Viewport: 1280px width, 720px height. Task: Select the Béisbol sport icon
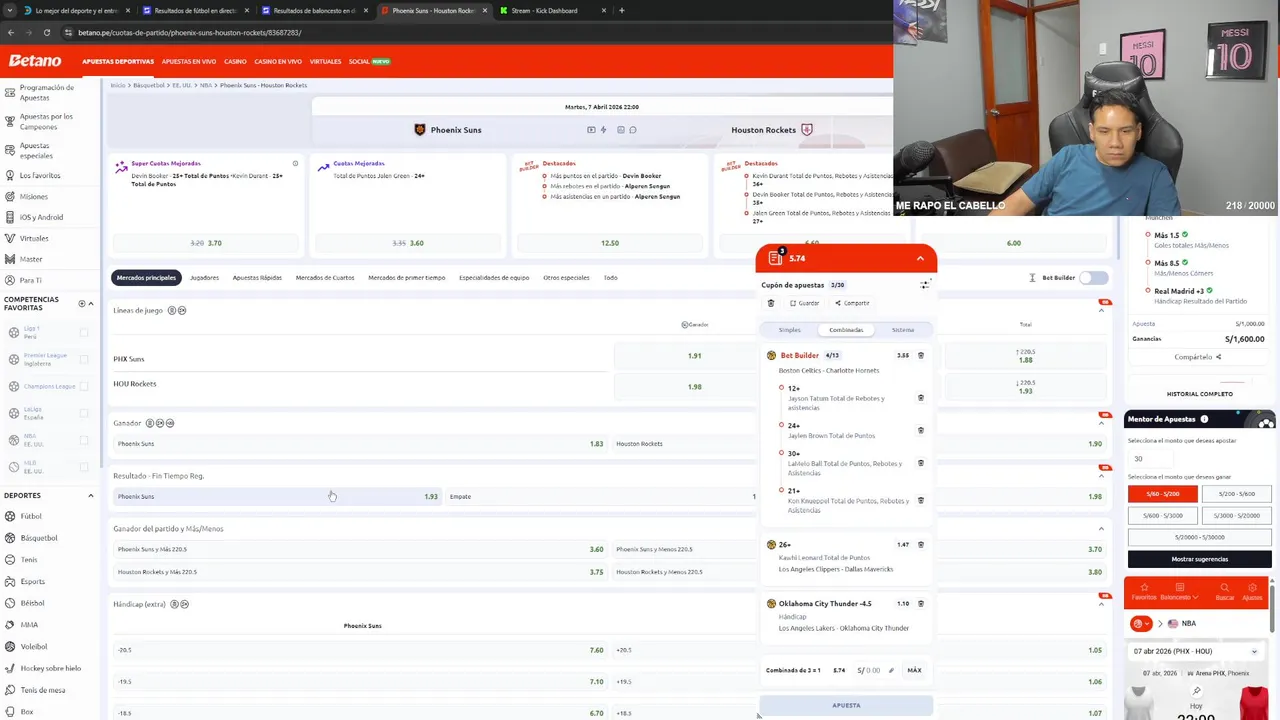pyautogui.click(x=10, y=603)
